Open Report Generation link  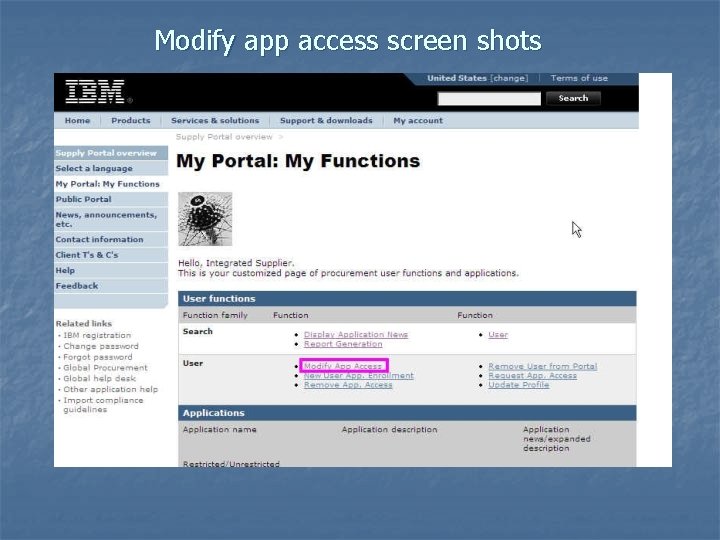point(343,344)
